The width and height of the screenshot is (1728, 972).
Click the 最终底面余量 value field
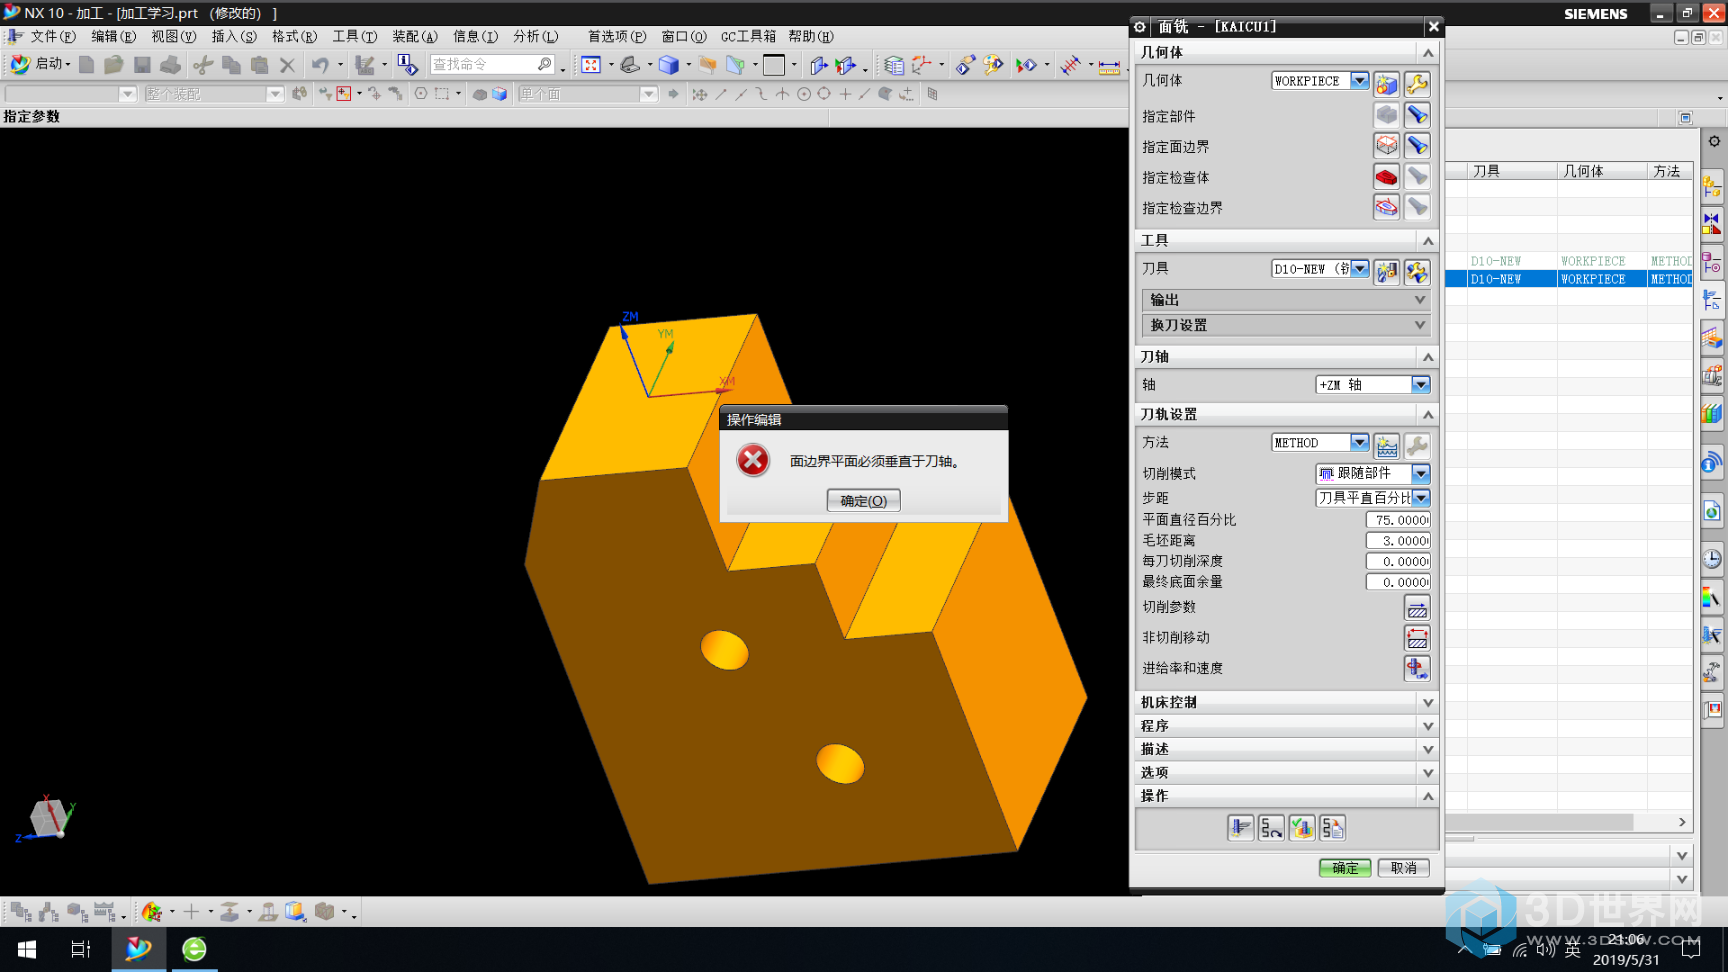tap(1398, 582)
